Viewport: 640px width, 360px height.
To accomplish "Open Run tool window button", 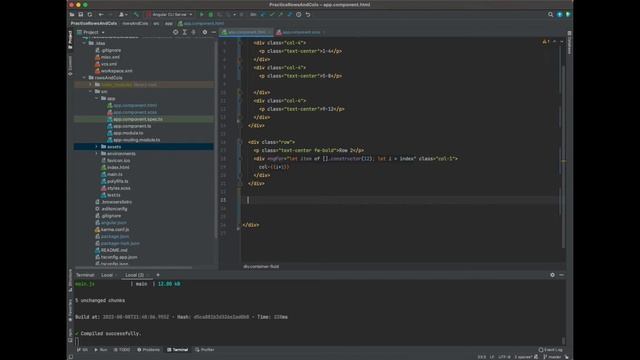I will pyautogui.click(x=101, y=350).
